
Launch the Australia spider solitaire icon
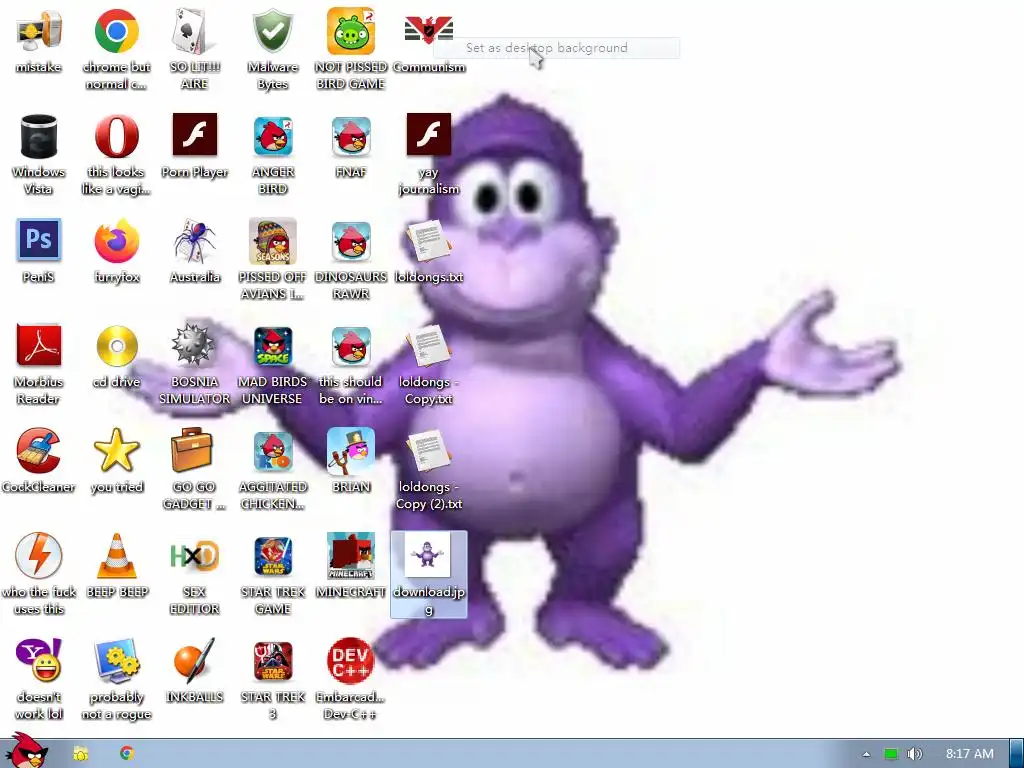click(x=195, y=241)
